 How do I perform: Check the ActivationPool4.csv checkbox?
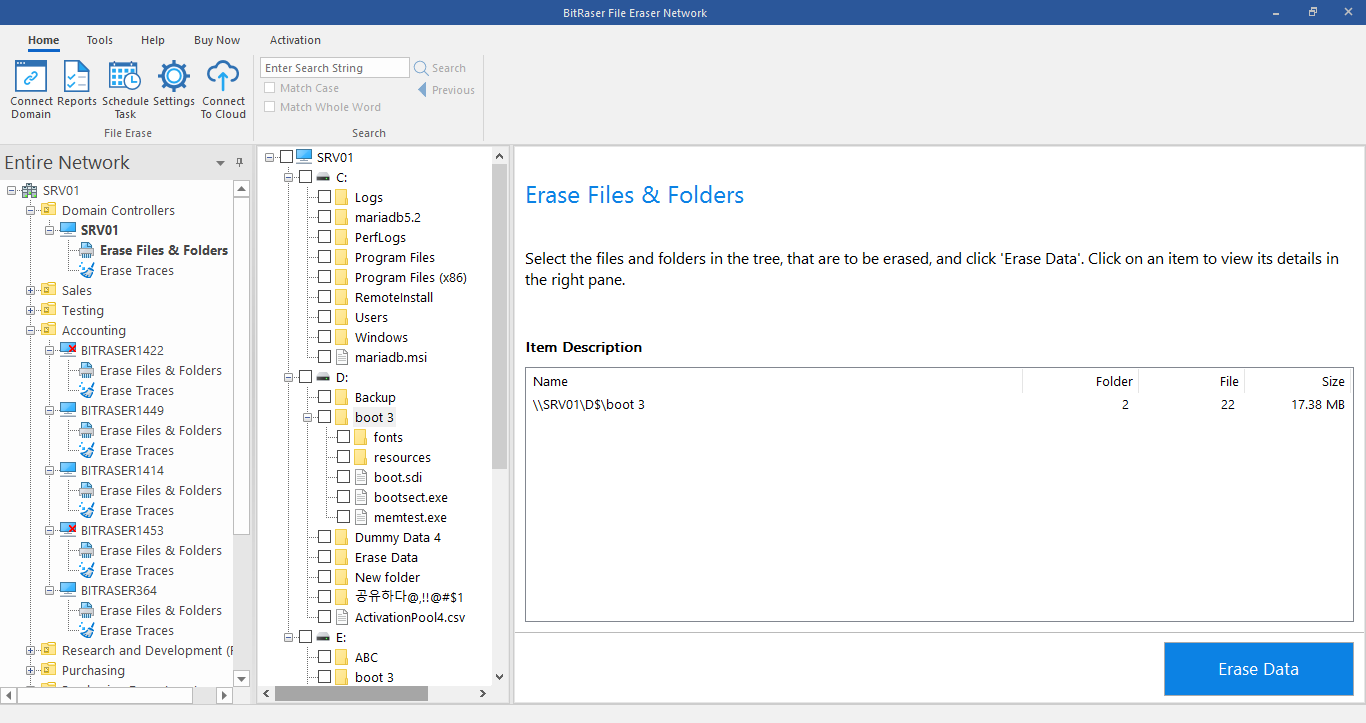coord(324,617)
